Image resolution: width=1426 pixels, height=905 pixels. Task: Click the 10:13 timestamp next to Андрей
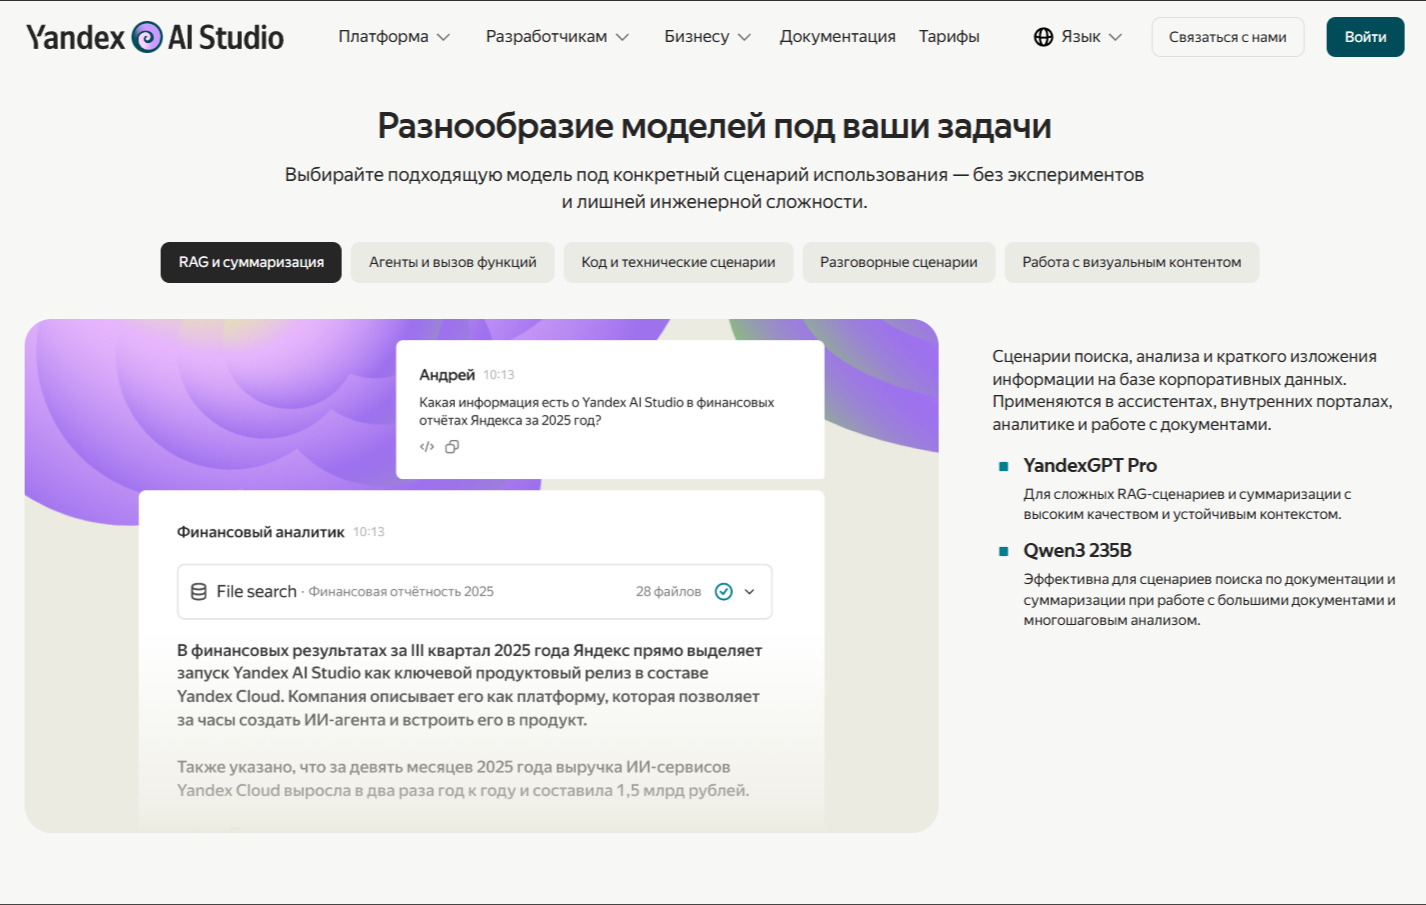coord(499,375)
